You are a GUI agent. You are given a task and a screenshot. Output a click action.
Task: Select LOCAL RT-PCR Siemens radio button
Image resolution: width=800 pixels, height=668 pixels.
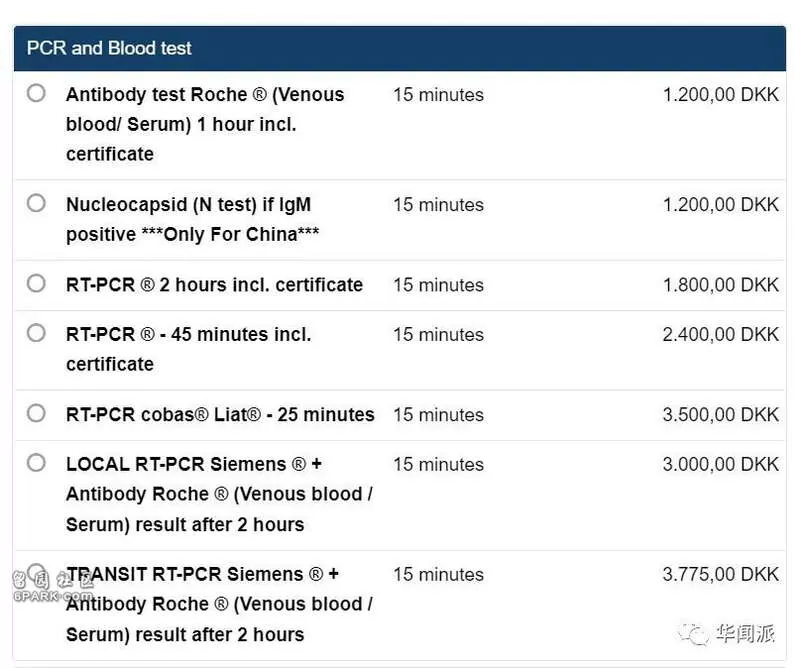[x=36, y=463]
